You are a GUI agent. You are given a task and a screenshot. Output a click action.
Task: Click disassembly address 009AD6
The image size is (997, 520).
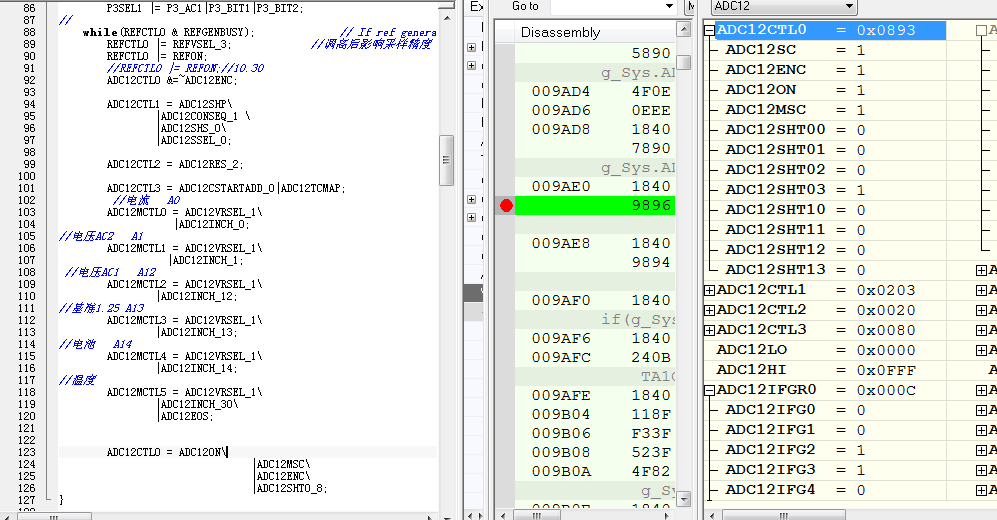(x=561, y=111)
